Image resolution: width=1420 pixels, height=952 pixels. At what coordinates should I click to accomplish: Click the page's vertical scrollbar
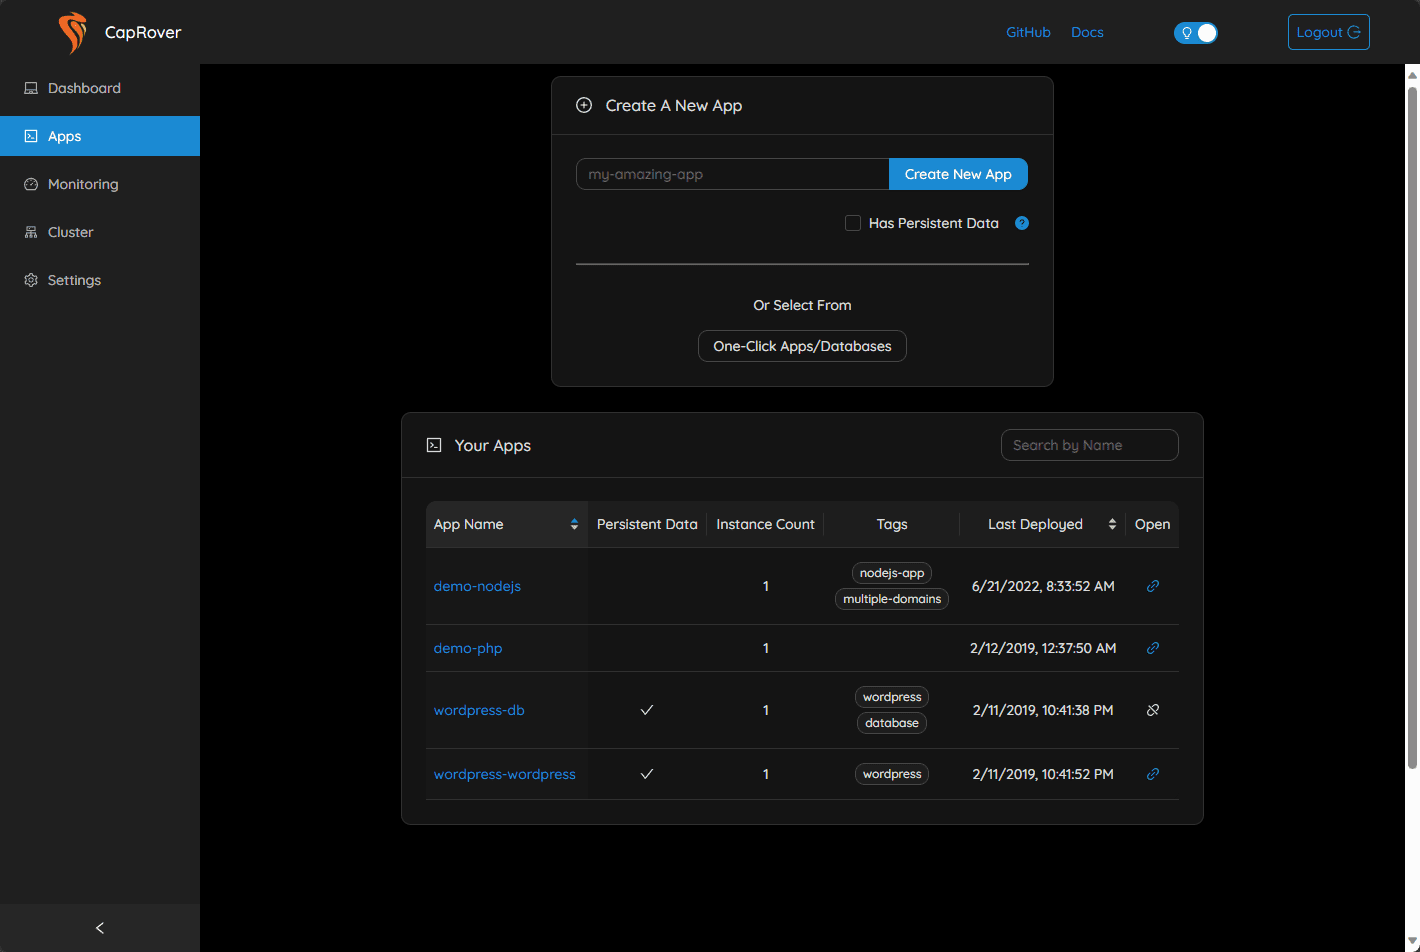1412,430
